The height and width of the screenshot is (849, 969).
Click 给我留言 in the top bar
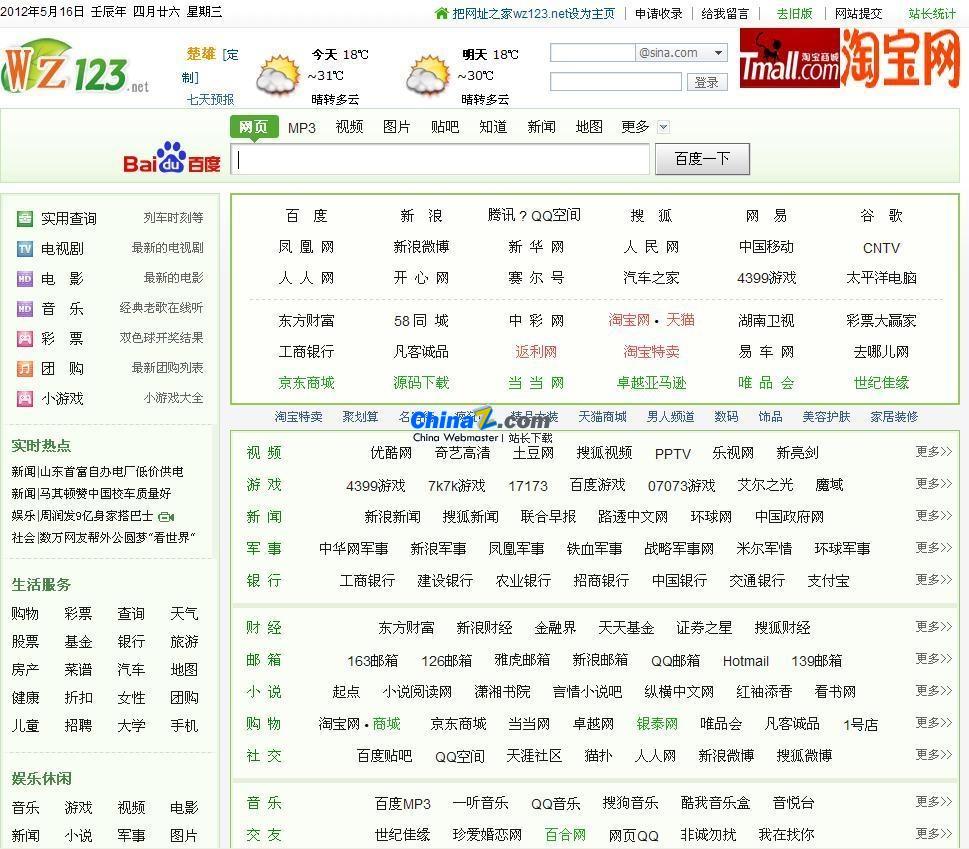tap(725, 14)
